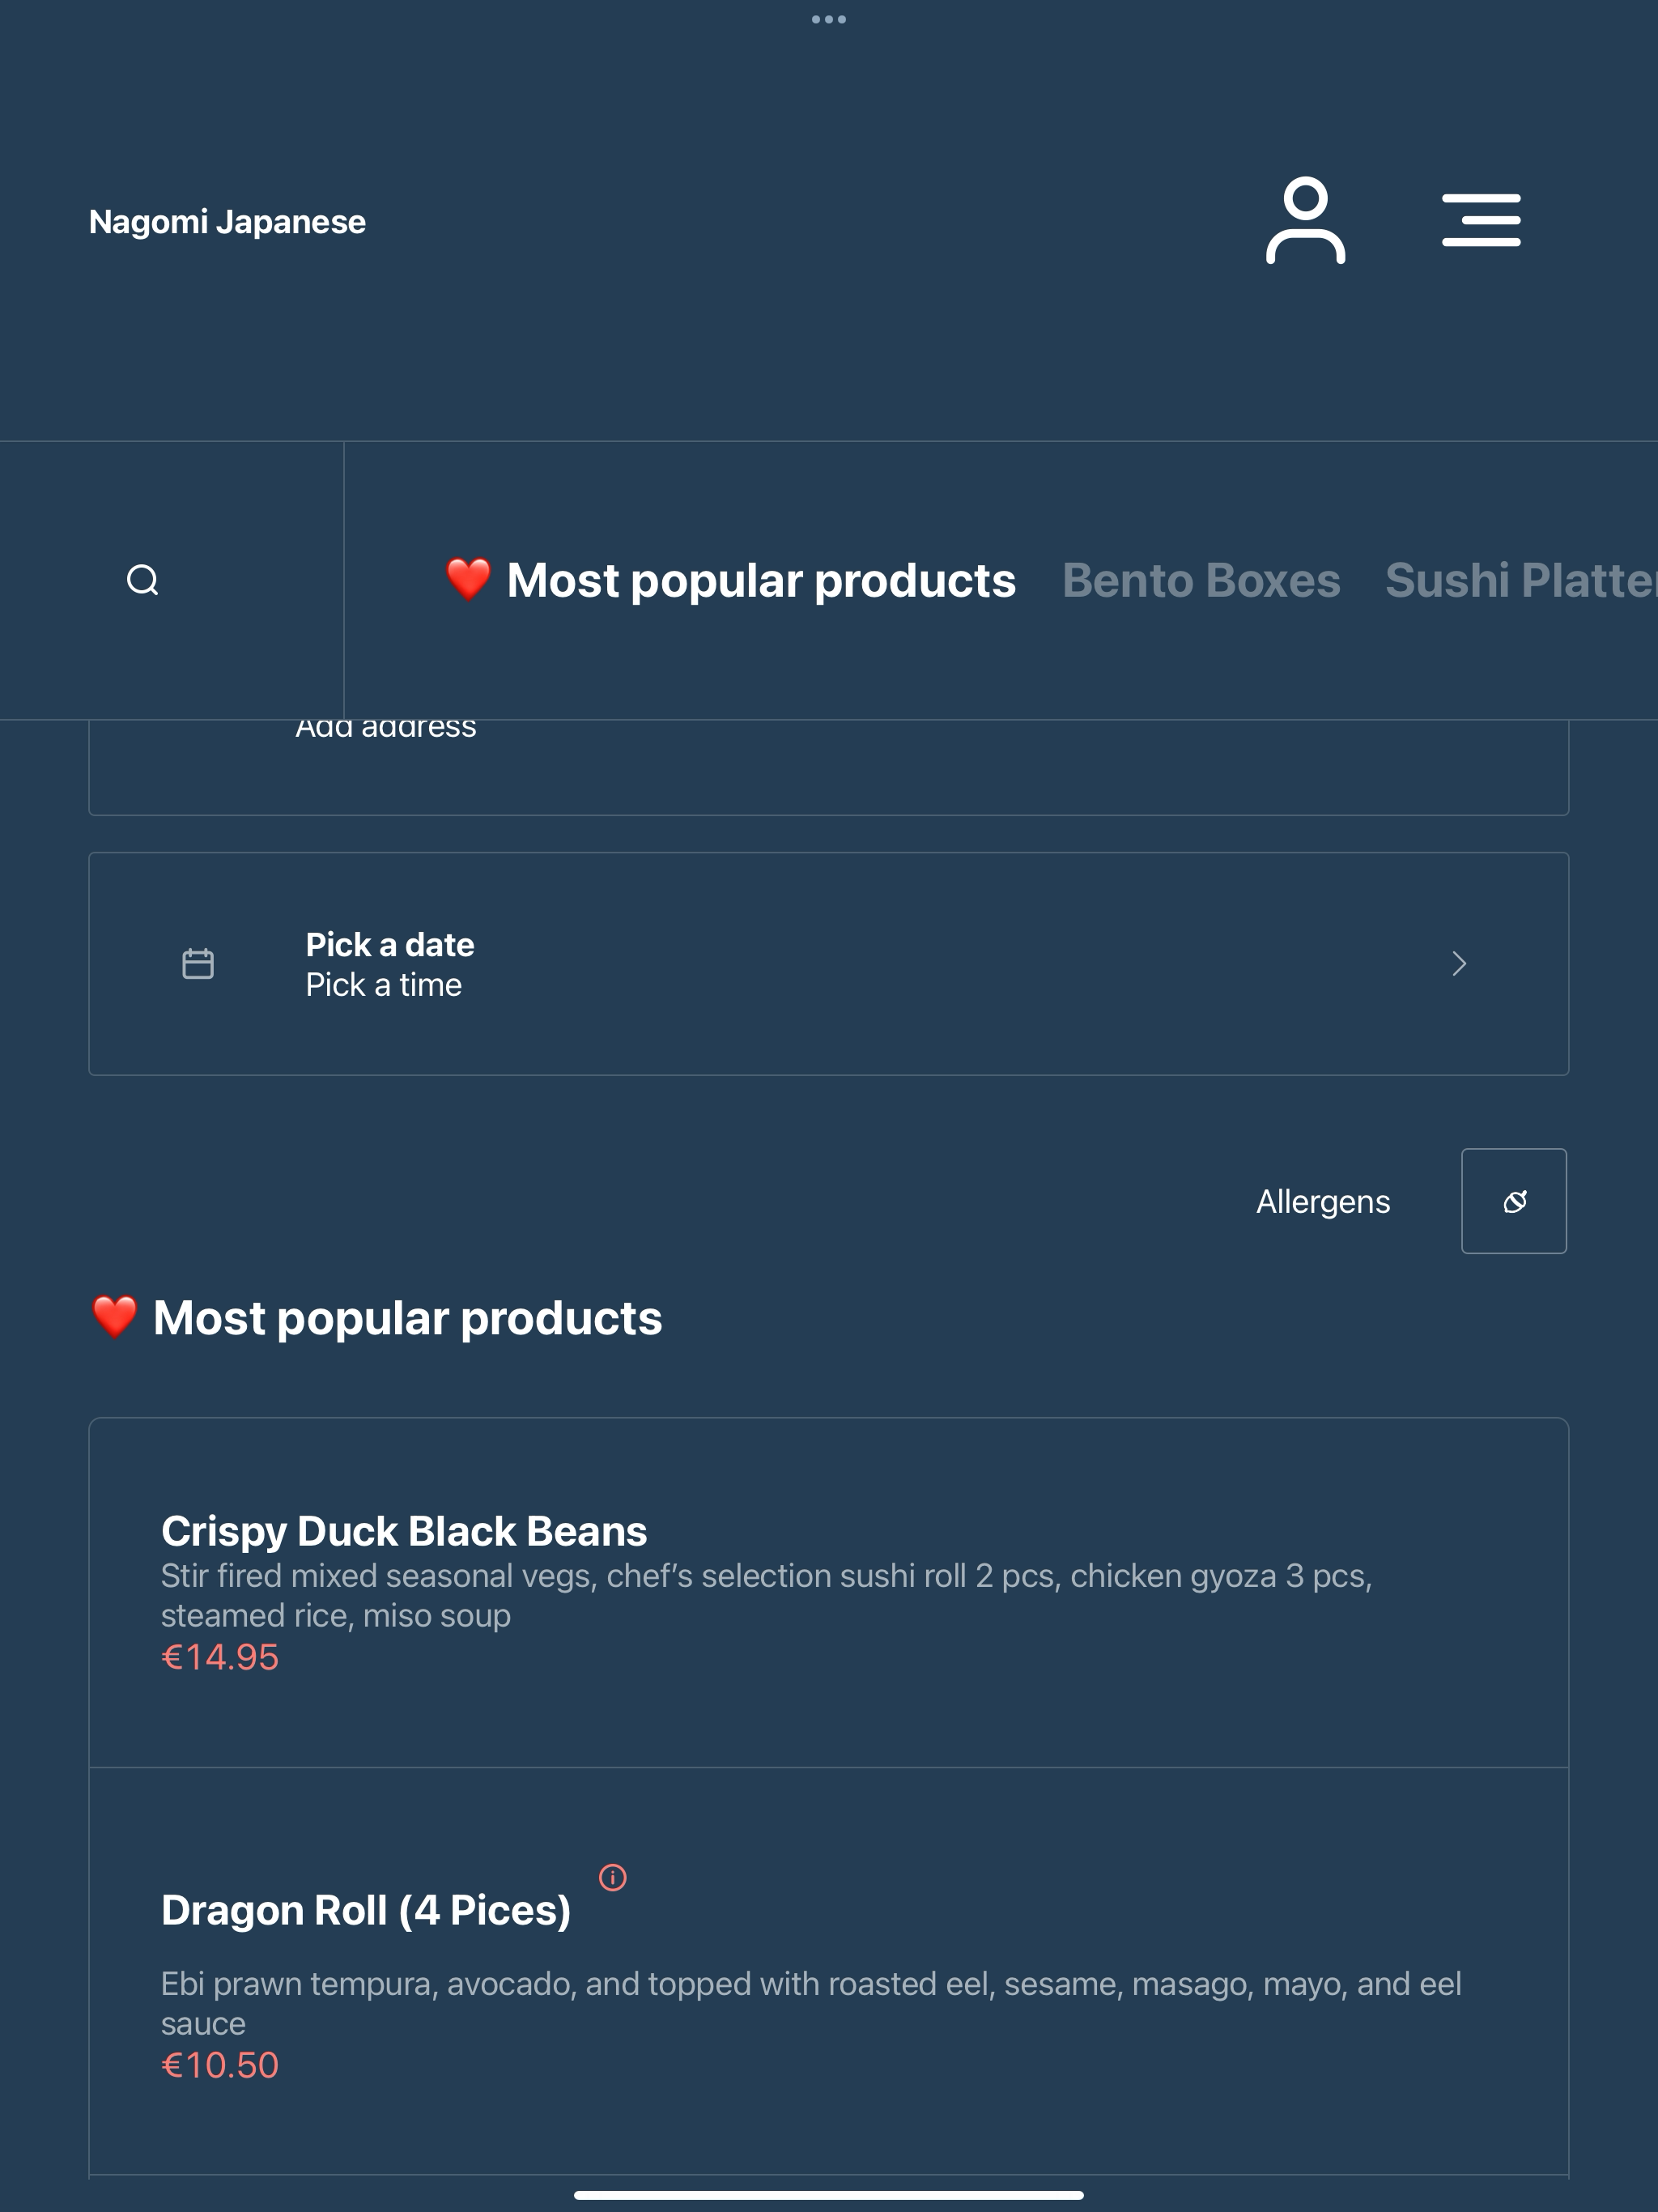
Task: Click the red heart emoji in category bar
Action: pos(468,580)
